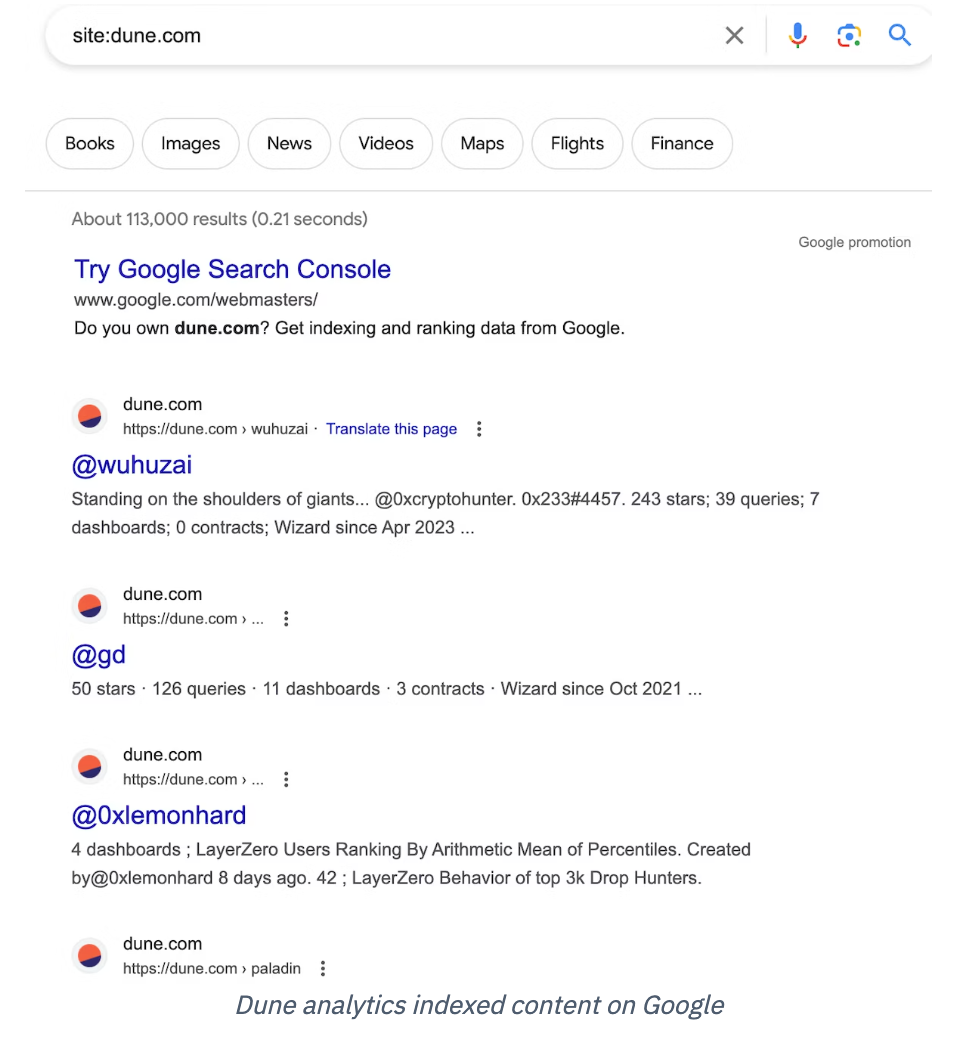Select the Videos filter chip

coord(386,144)
